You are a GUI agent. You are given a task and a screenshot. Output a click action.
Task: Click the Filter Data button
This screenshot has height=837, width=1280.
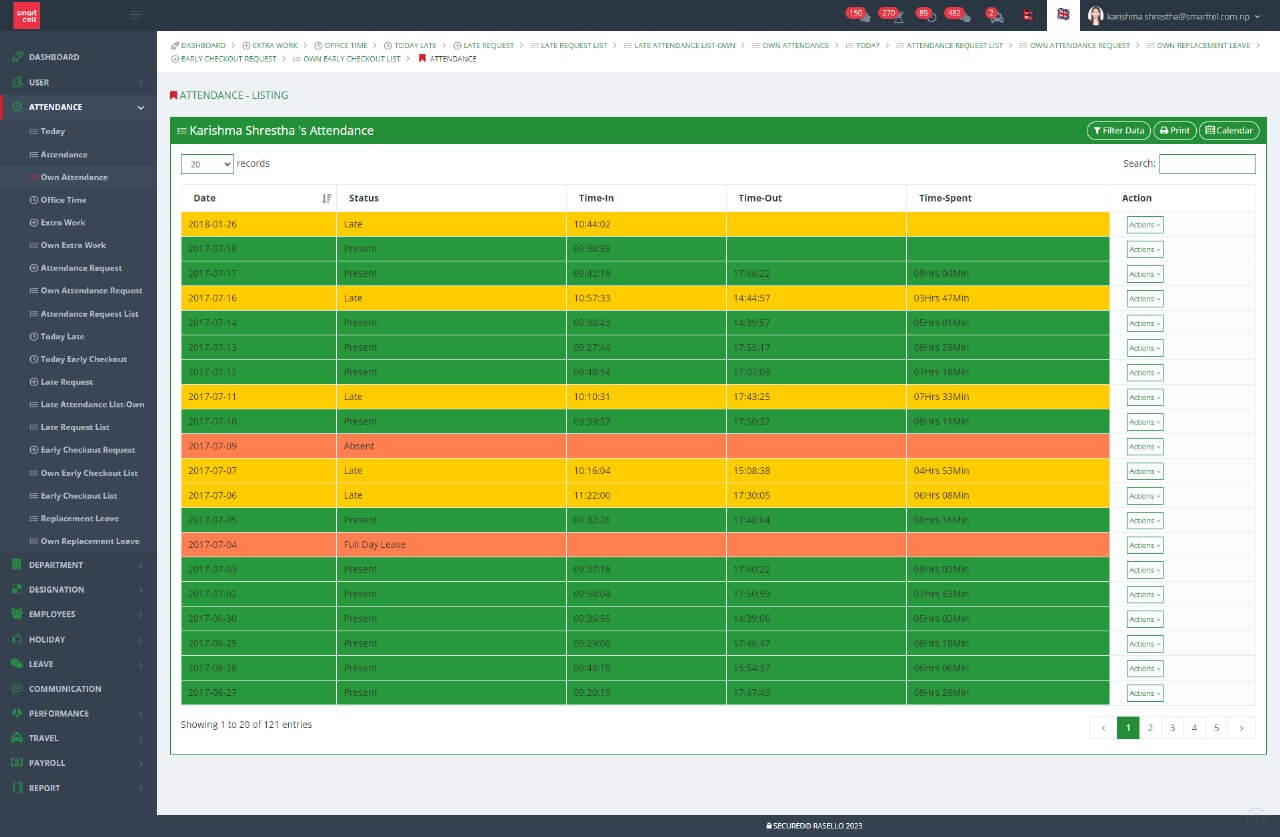(x=1118, y=131)
